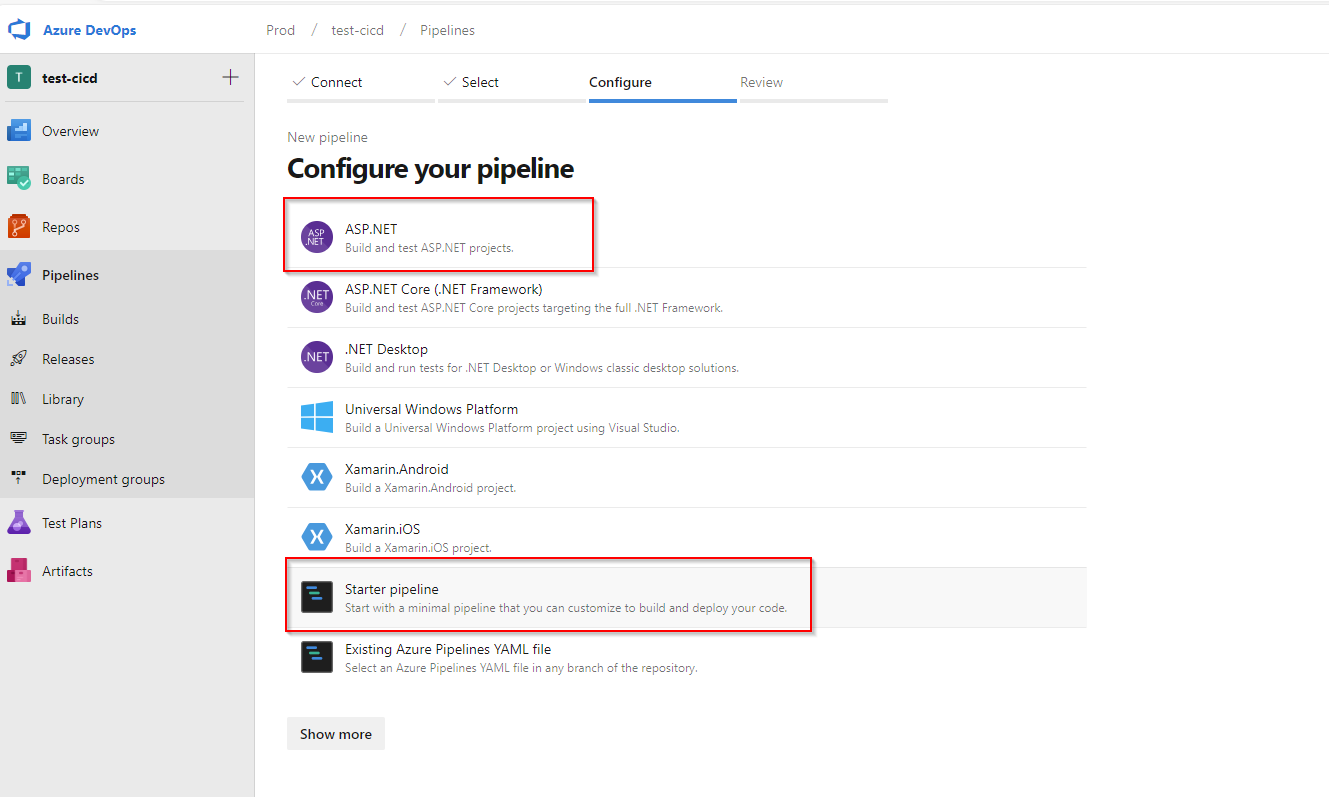
Task: Click the ASP.NET Core template icon
Action: [x=317, y=298]
